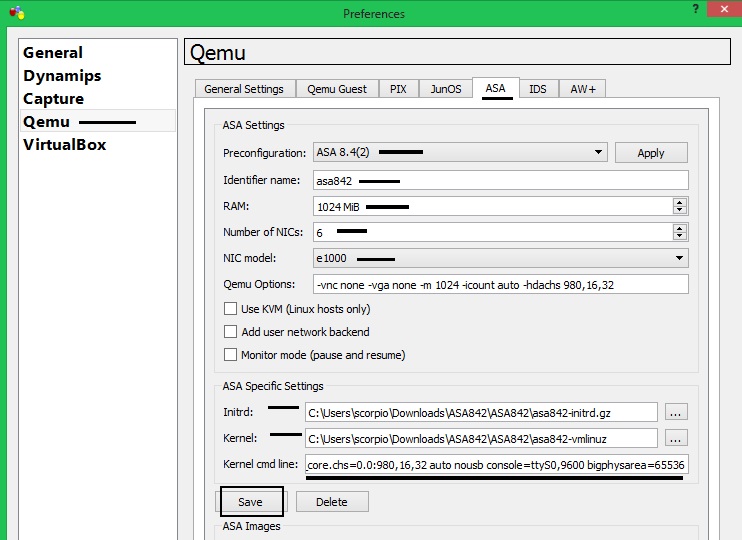Click the Save button

tap(250, 502)
